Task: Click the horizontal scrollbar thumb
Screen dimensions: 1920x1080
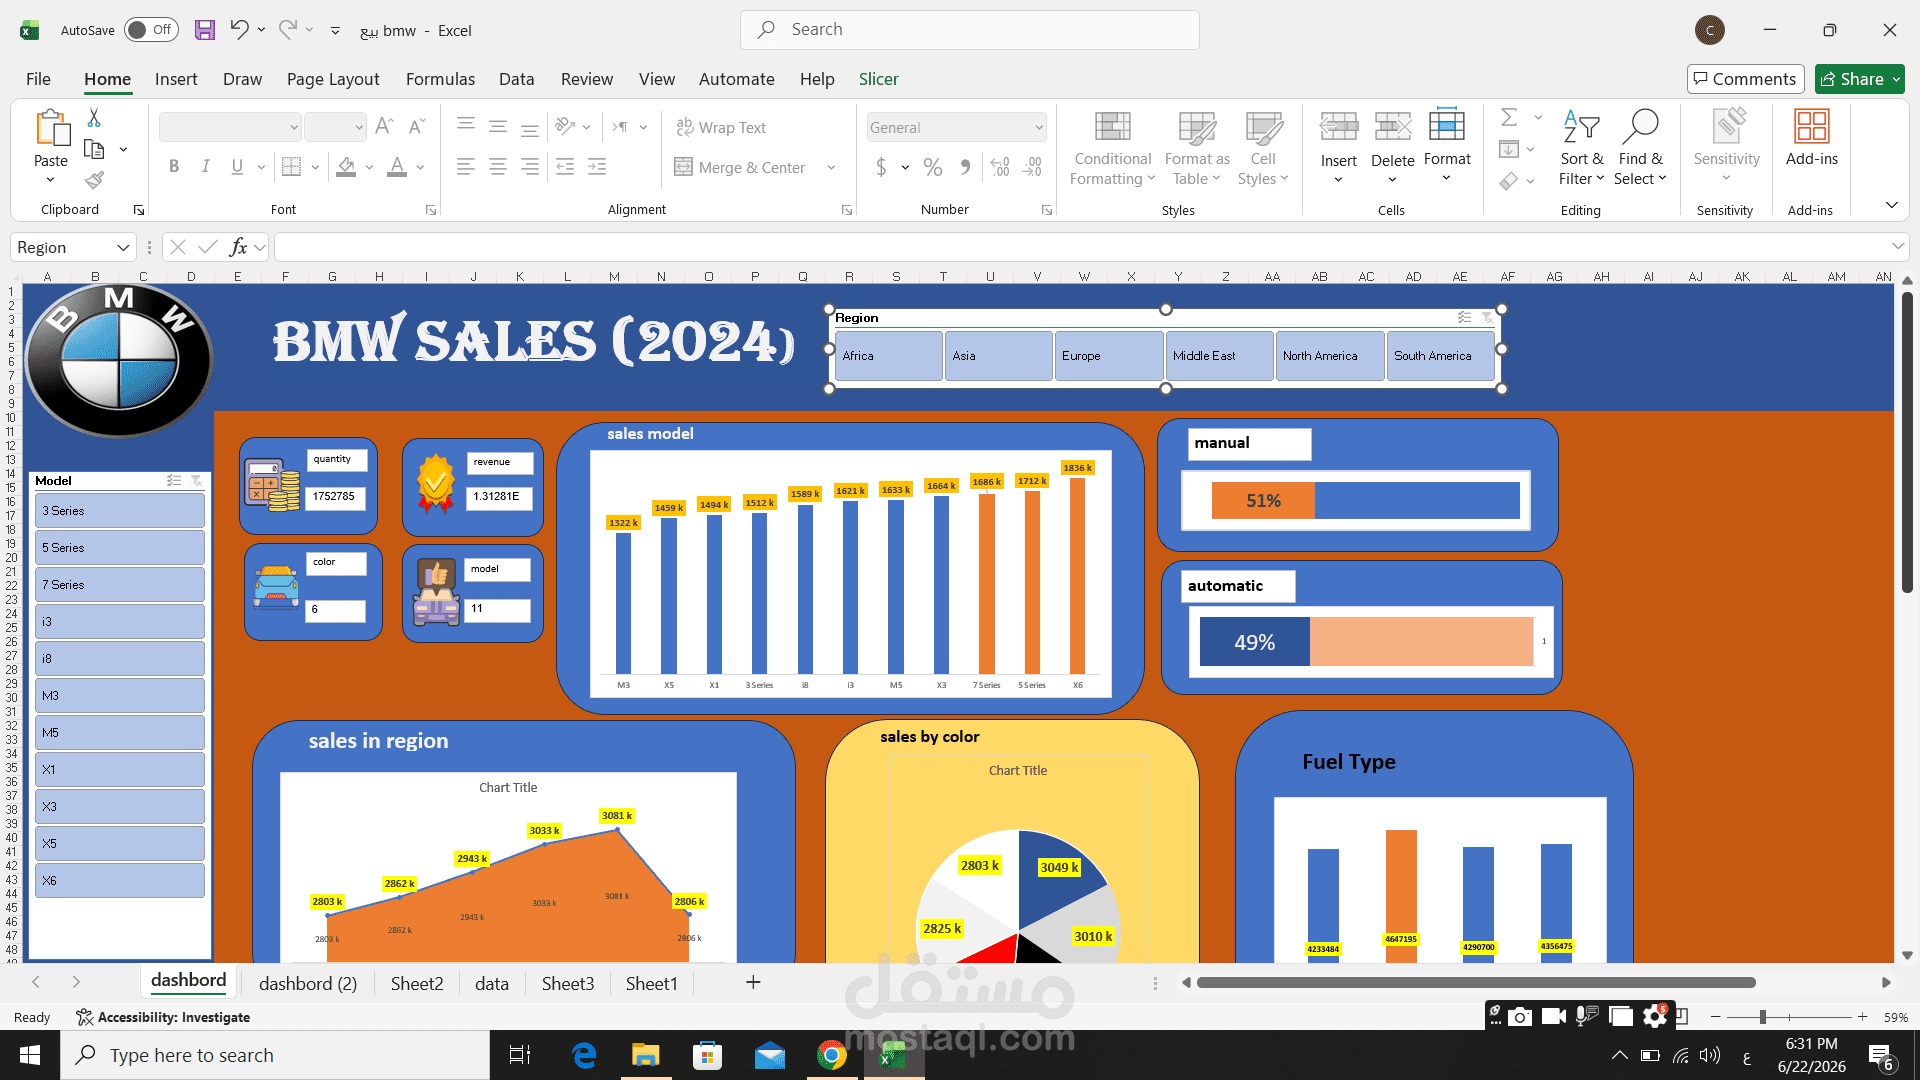Action: point(1475,982)
